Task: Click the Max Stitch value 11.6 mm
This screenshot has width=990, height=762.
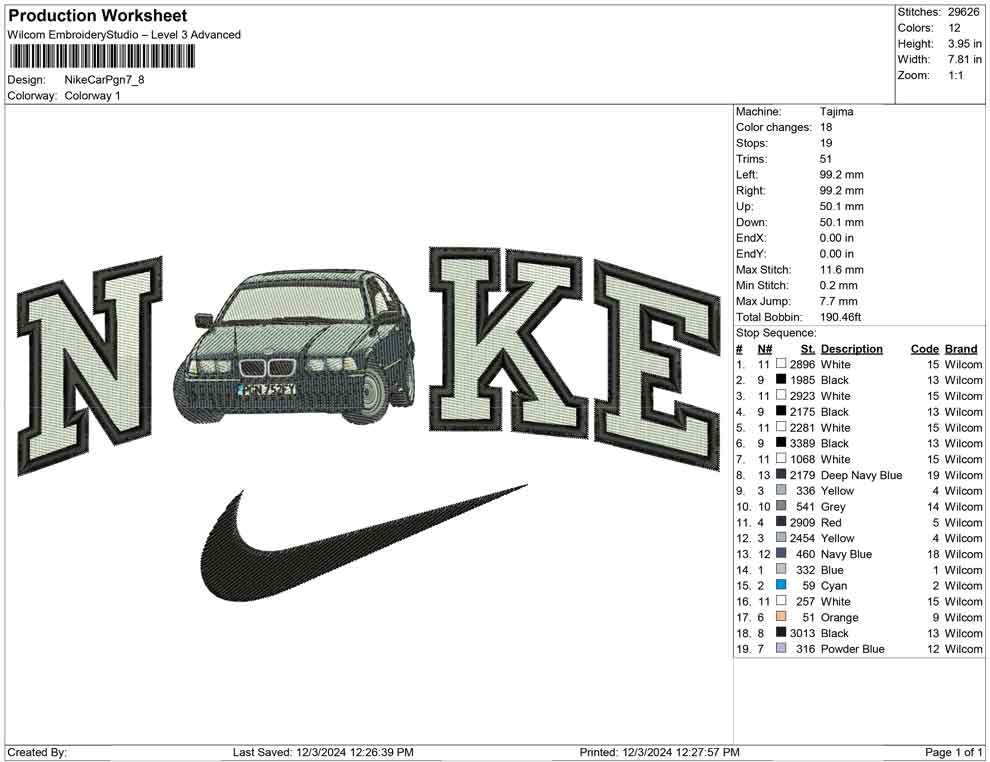Action: [x=842, y=270]
